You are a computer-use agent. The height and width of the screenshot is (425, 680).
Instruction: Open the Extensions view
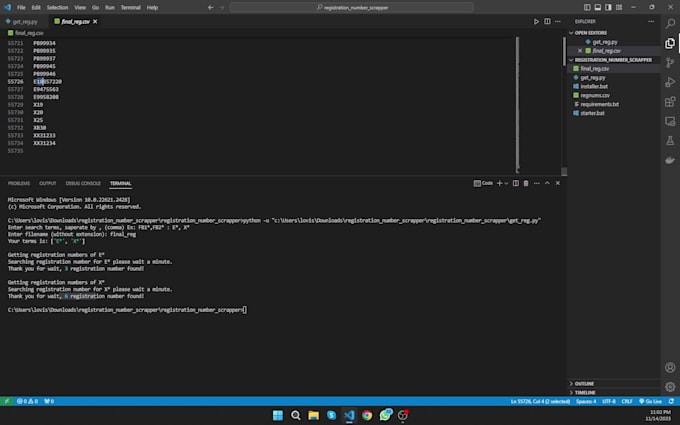(x=670, y=101)
